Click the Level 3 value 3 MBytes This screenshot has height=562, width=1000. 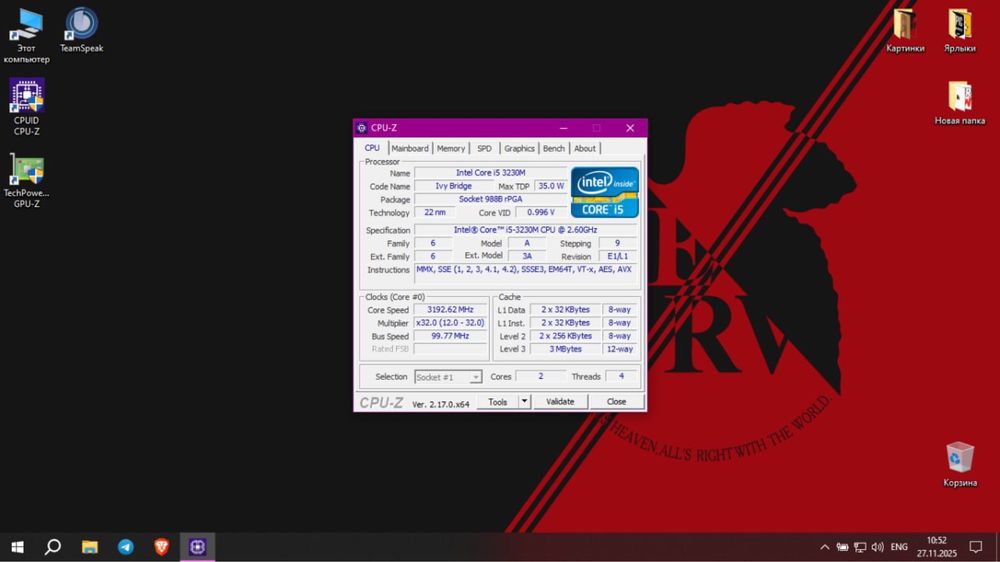tap(566, 350)
